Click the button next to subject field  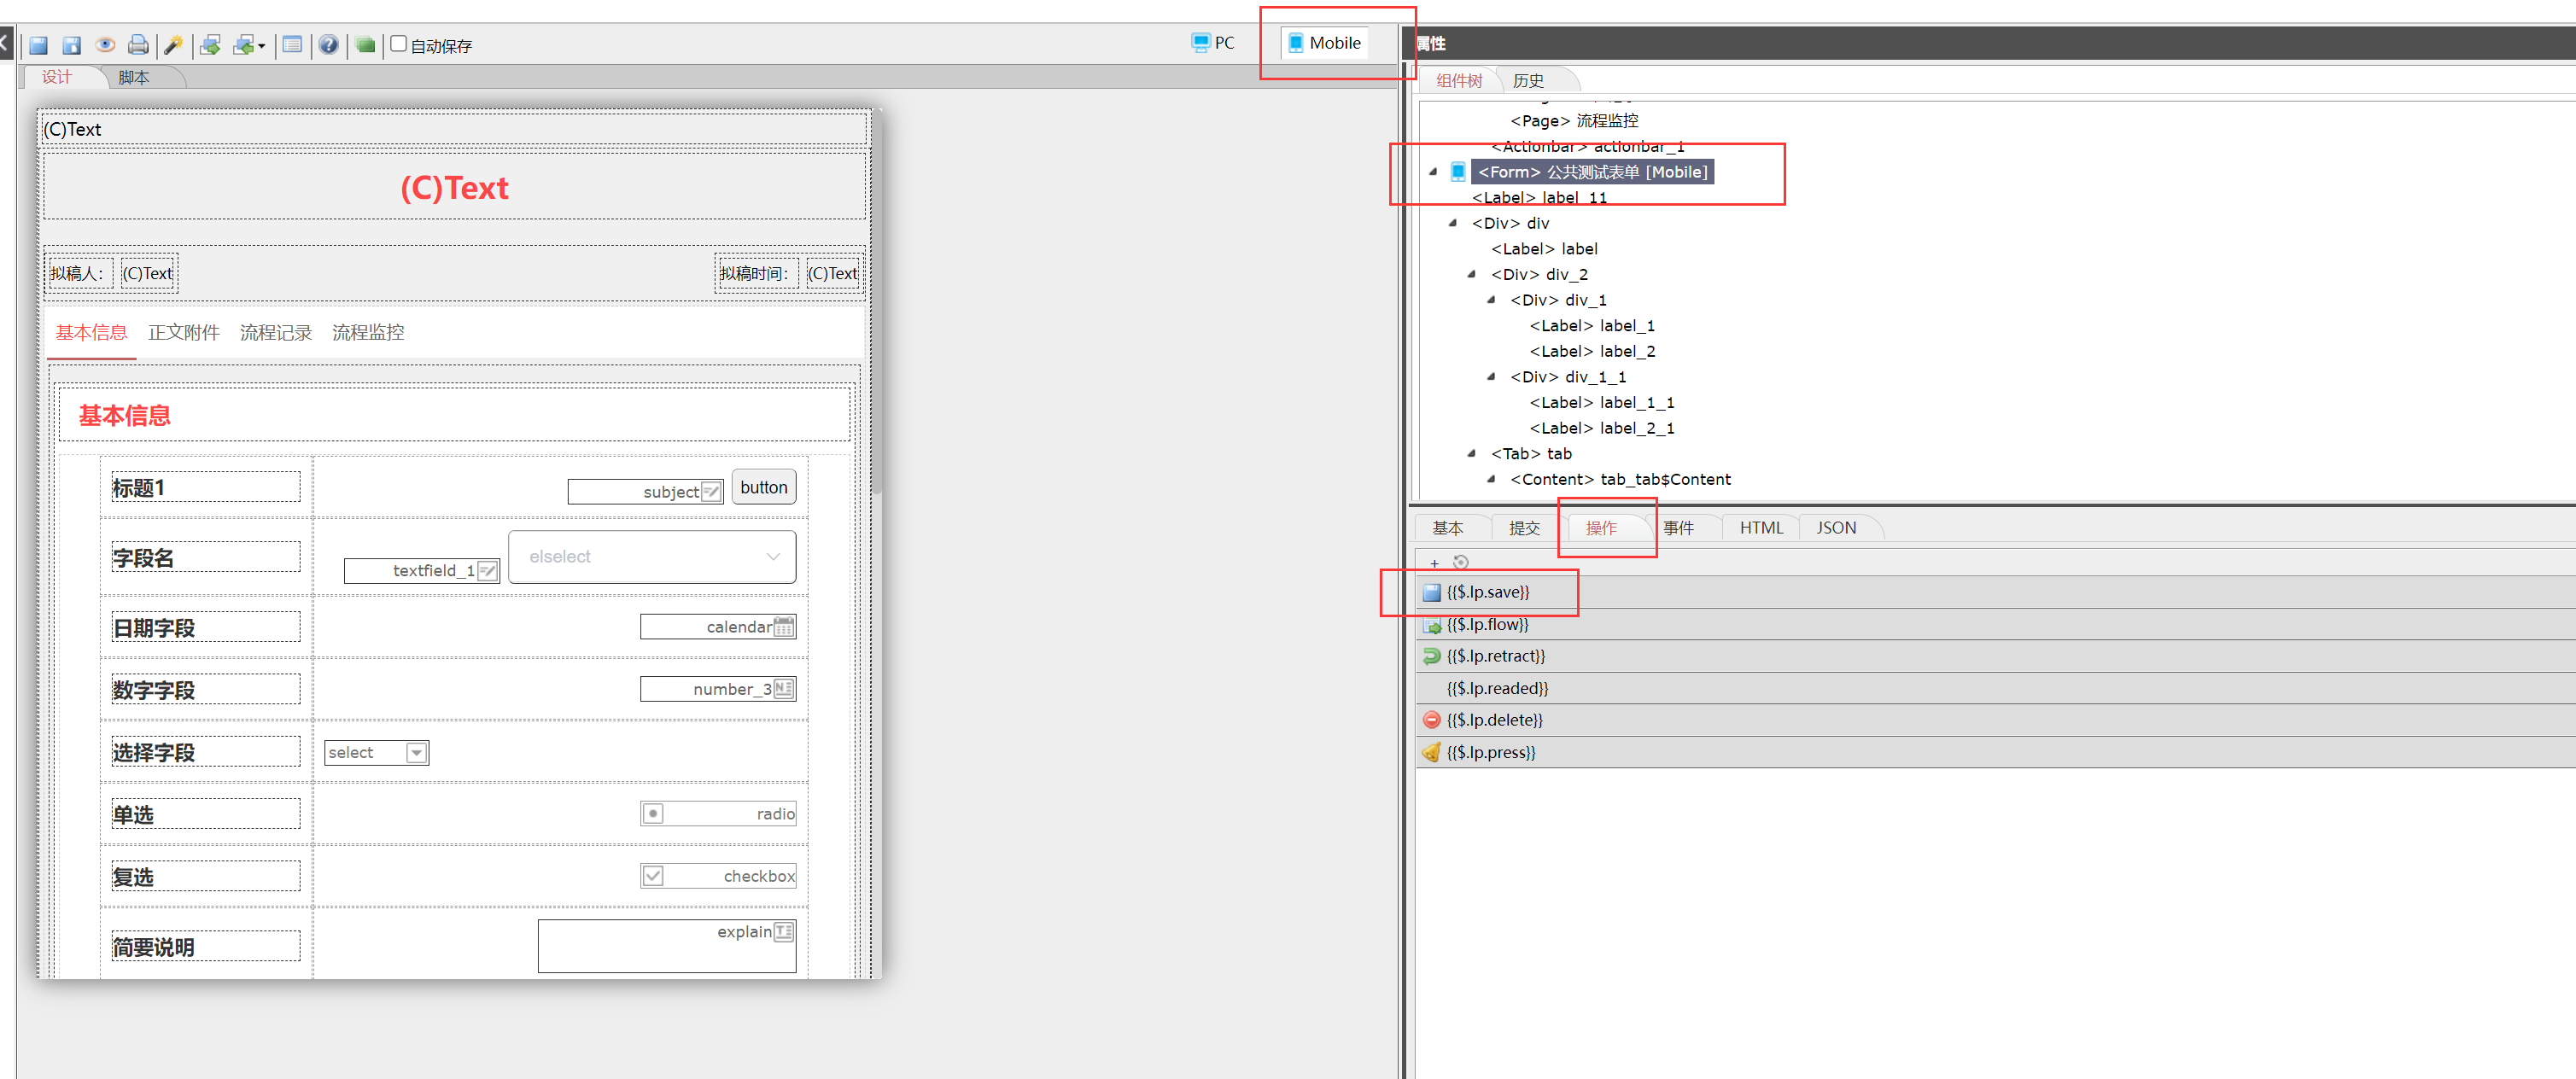click(x=763, y=488)
